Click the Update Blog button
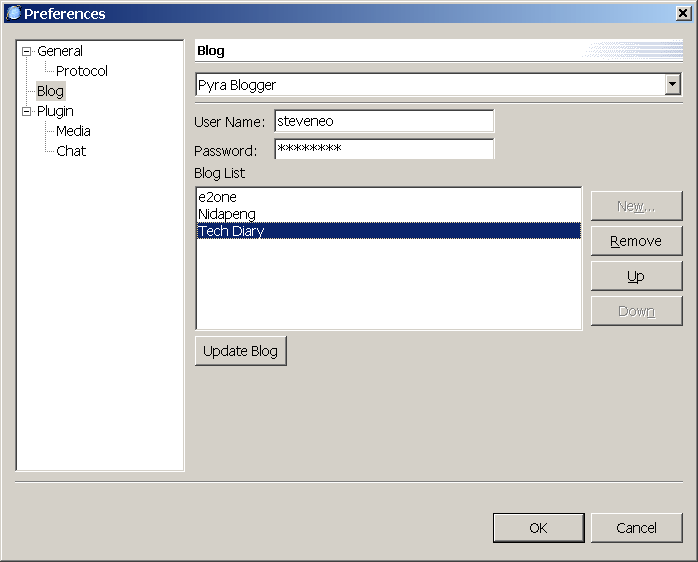698x562 pixels. click(240, 351)
